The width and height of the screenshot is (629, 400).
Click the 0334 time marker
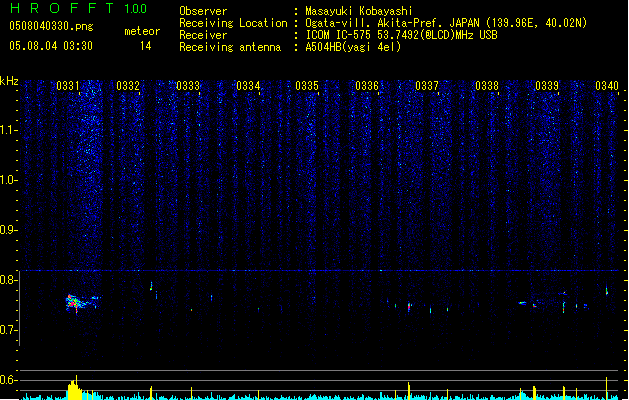click(248, 86)
